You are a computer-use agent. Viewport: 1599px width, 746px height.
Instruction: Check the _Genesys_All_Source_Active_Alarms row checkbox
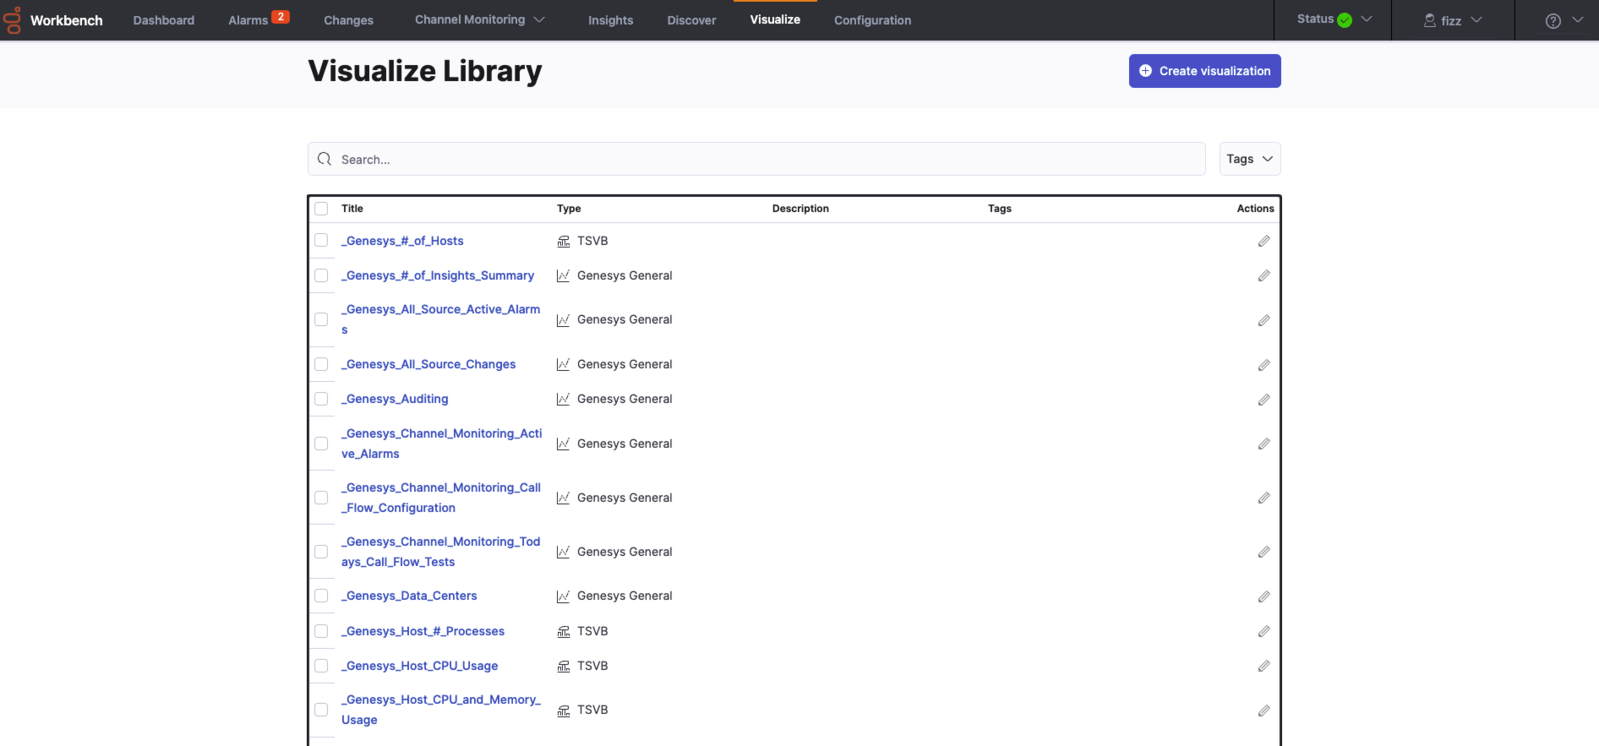click(321, 319)
